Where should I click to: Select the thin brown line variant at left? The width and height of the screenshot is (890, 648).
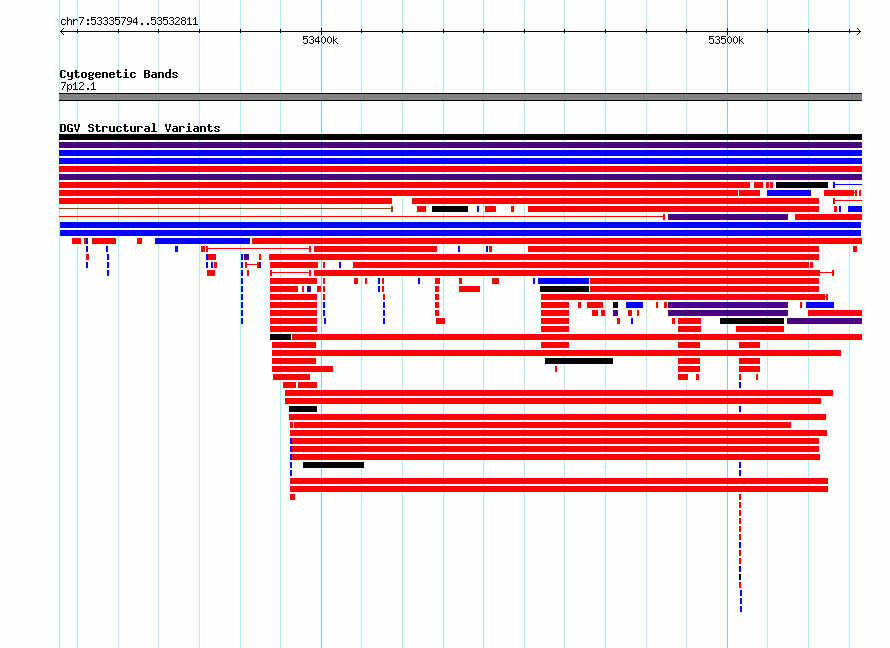pos(226,209)
